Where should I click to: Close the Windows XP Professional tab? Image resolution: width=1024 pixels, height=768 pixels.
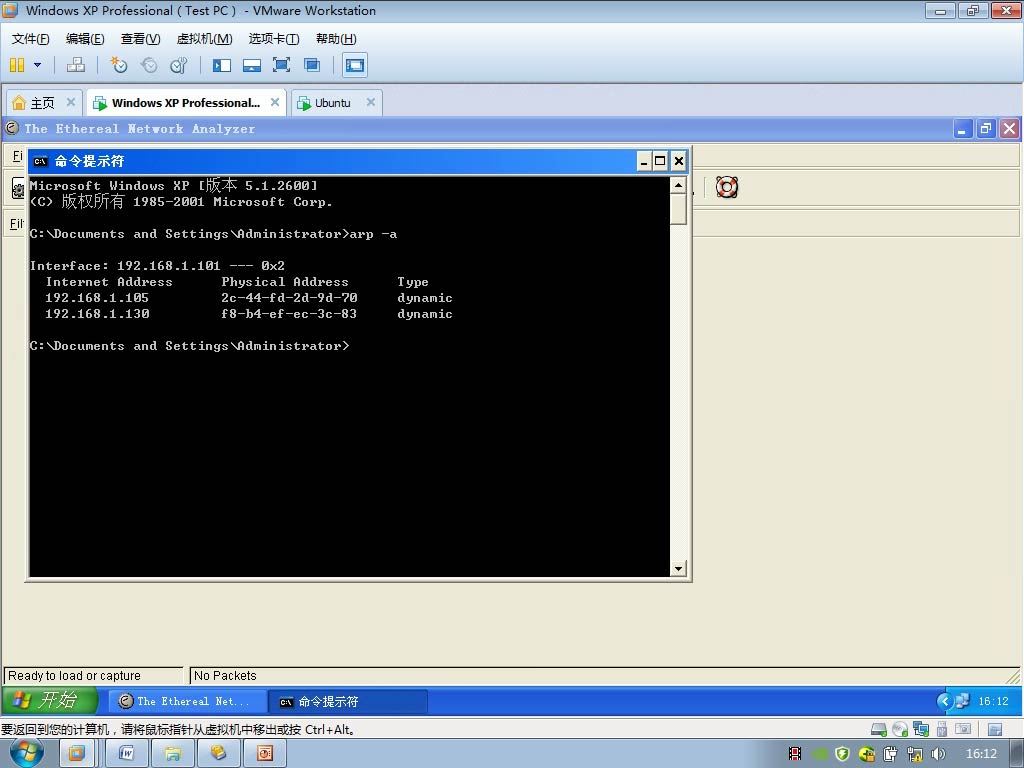(275, 102)
